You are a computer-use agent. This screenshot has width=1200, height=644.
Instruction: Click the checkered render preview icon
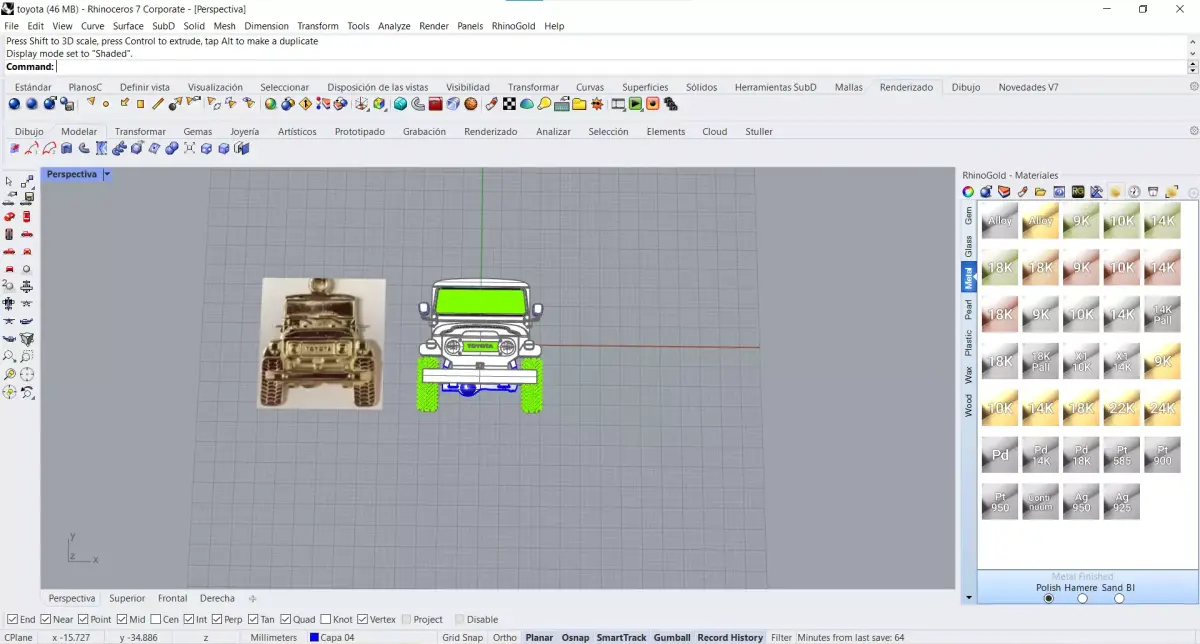tap(509, 103)
